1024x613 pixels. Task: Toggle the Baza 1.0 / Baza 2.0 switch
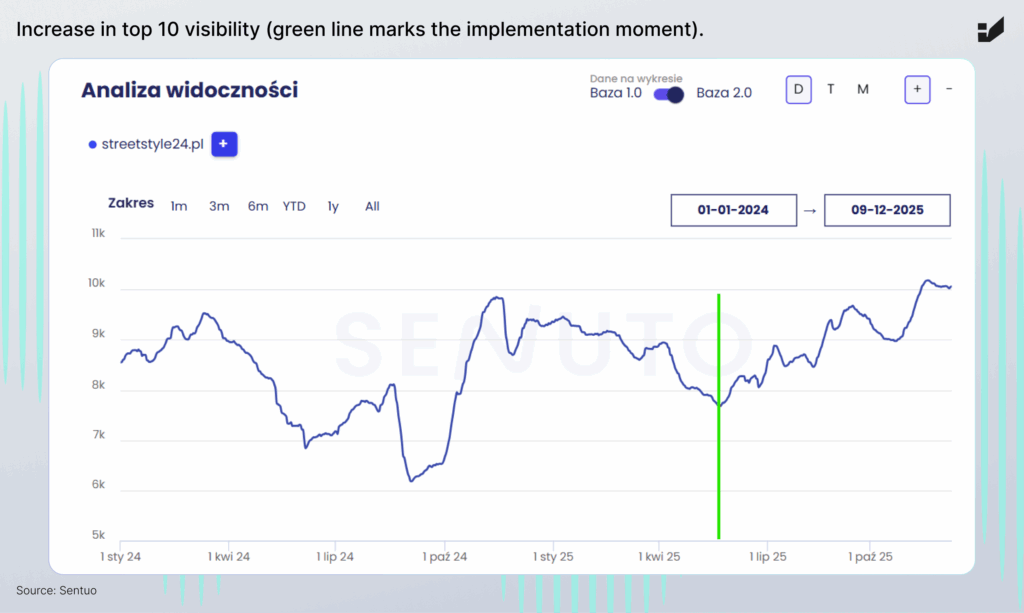coord(668,94)
